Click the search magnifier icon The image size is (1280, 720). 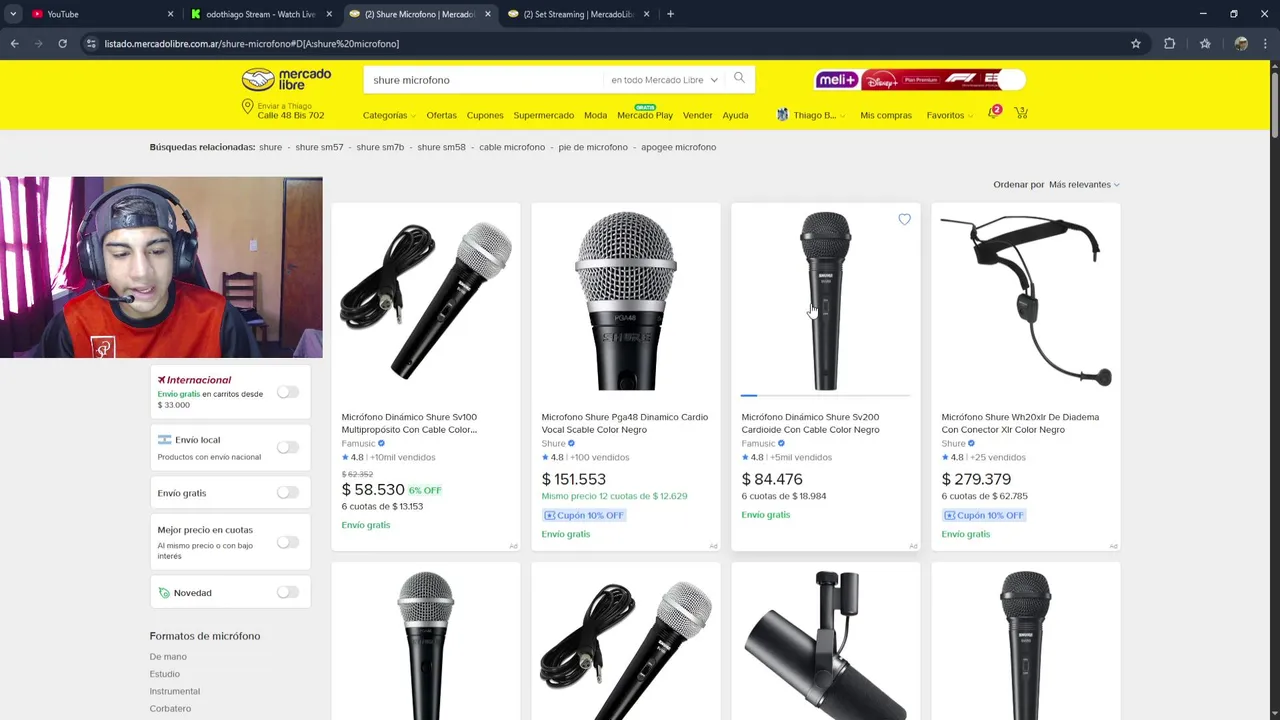tap(739, 78)
